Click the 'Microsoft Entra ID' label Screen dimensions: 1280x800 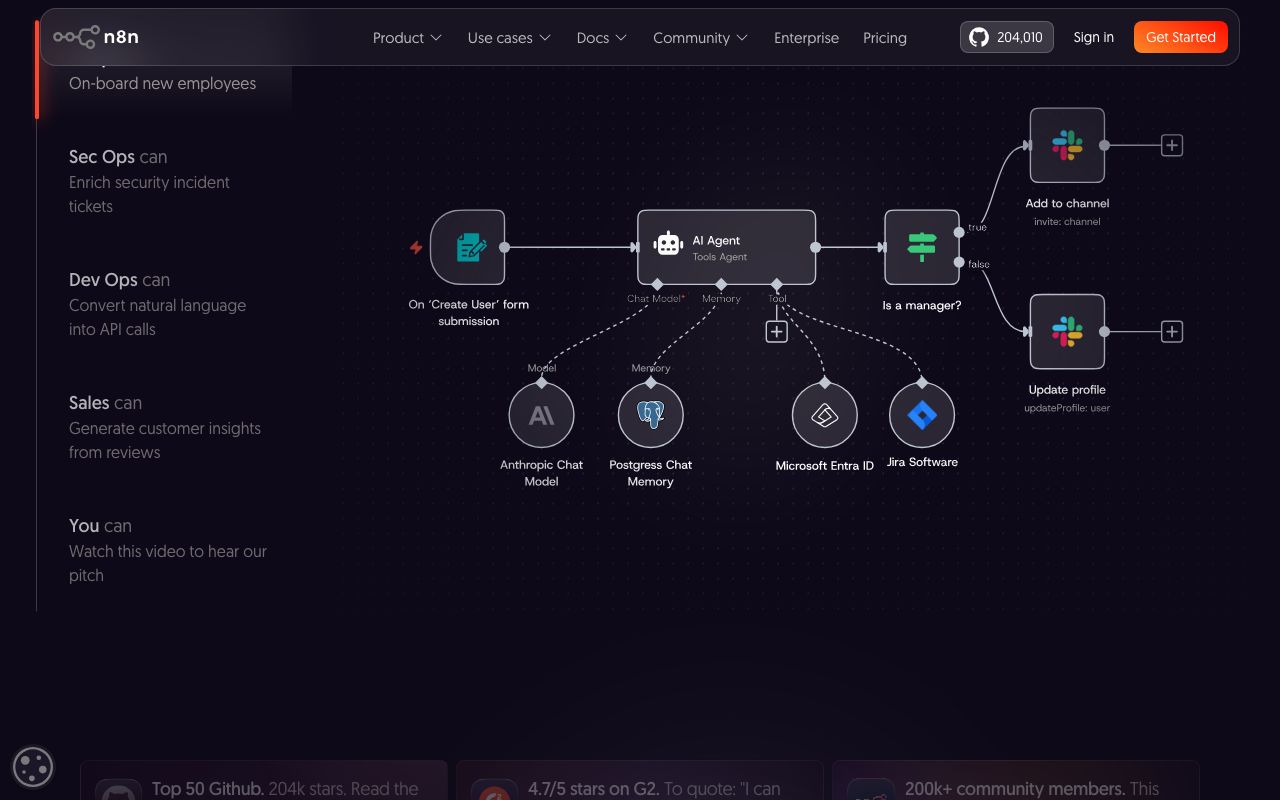825,466
